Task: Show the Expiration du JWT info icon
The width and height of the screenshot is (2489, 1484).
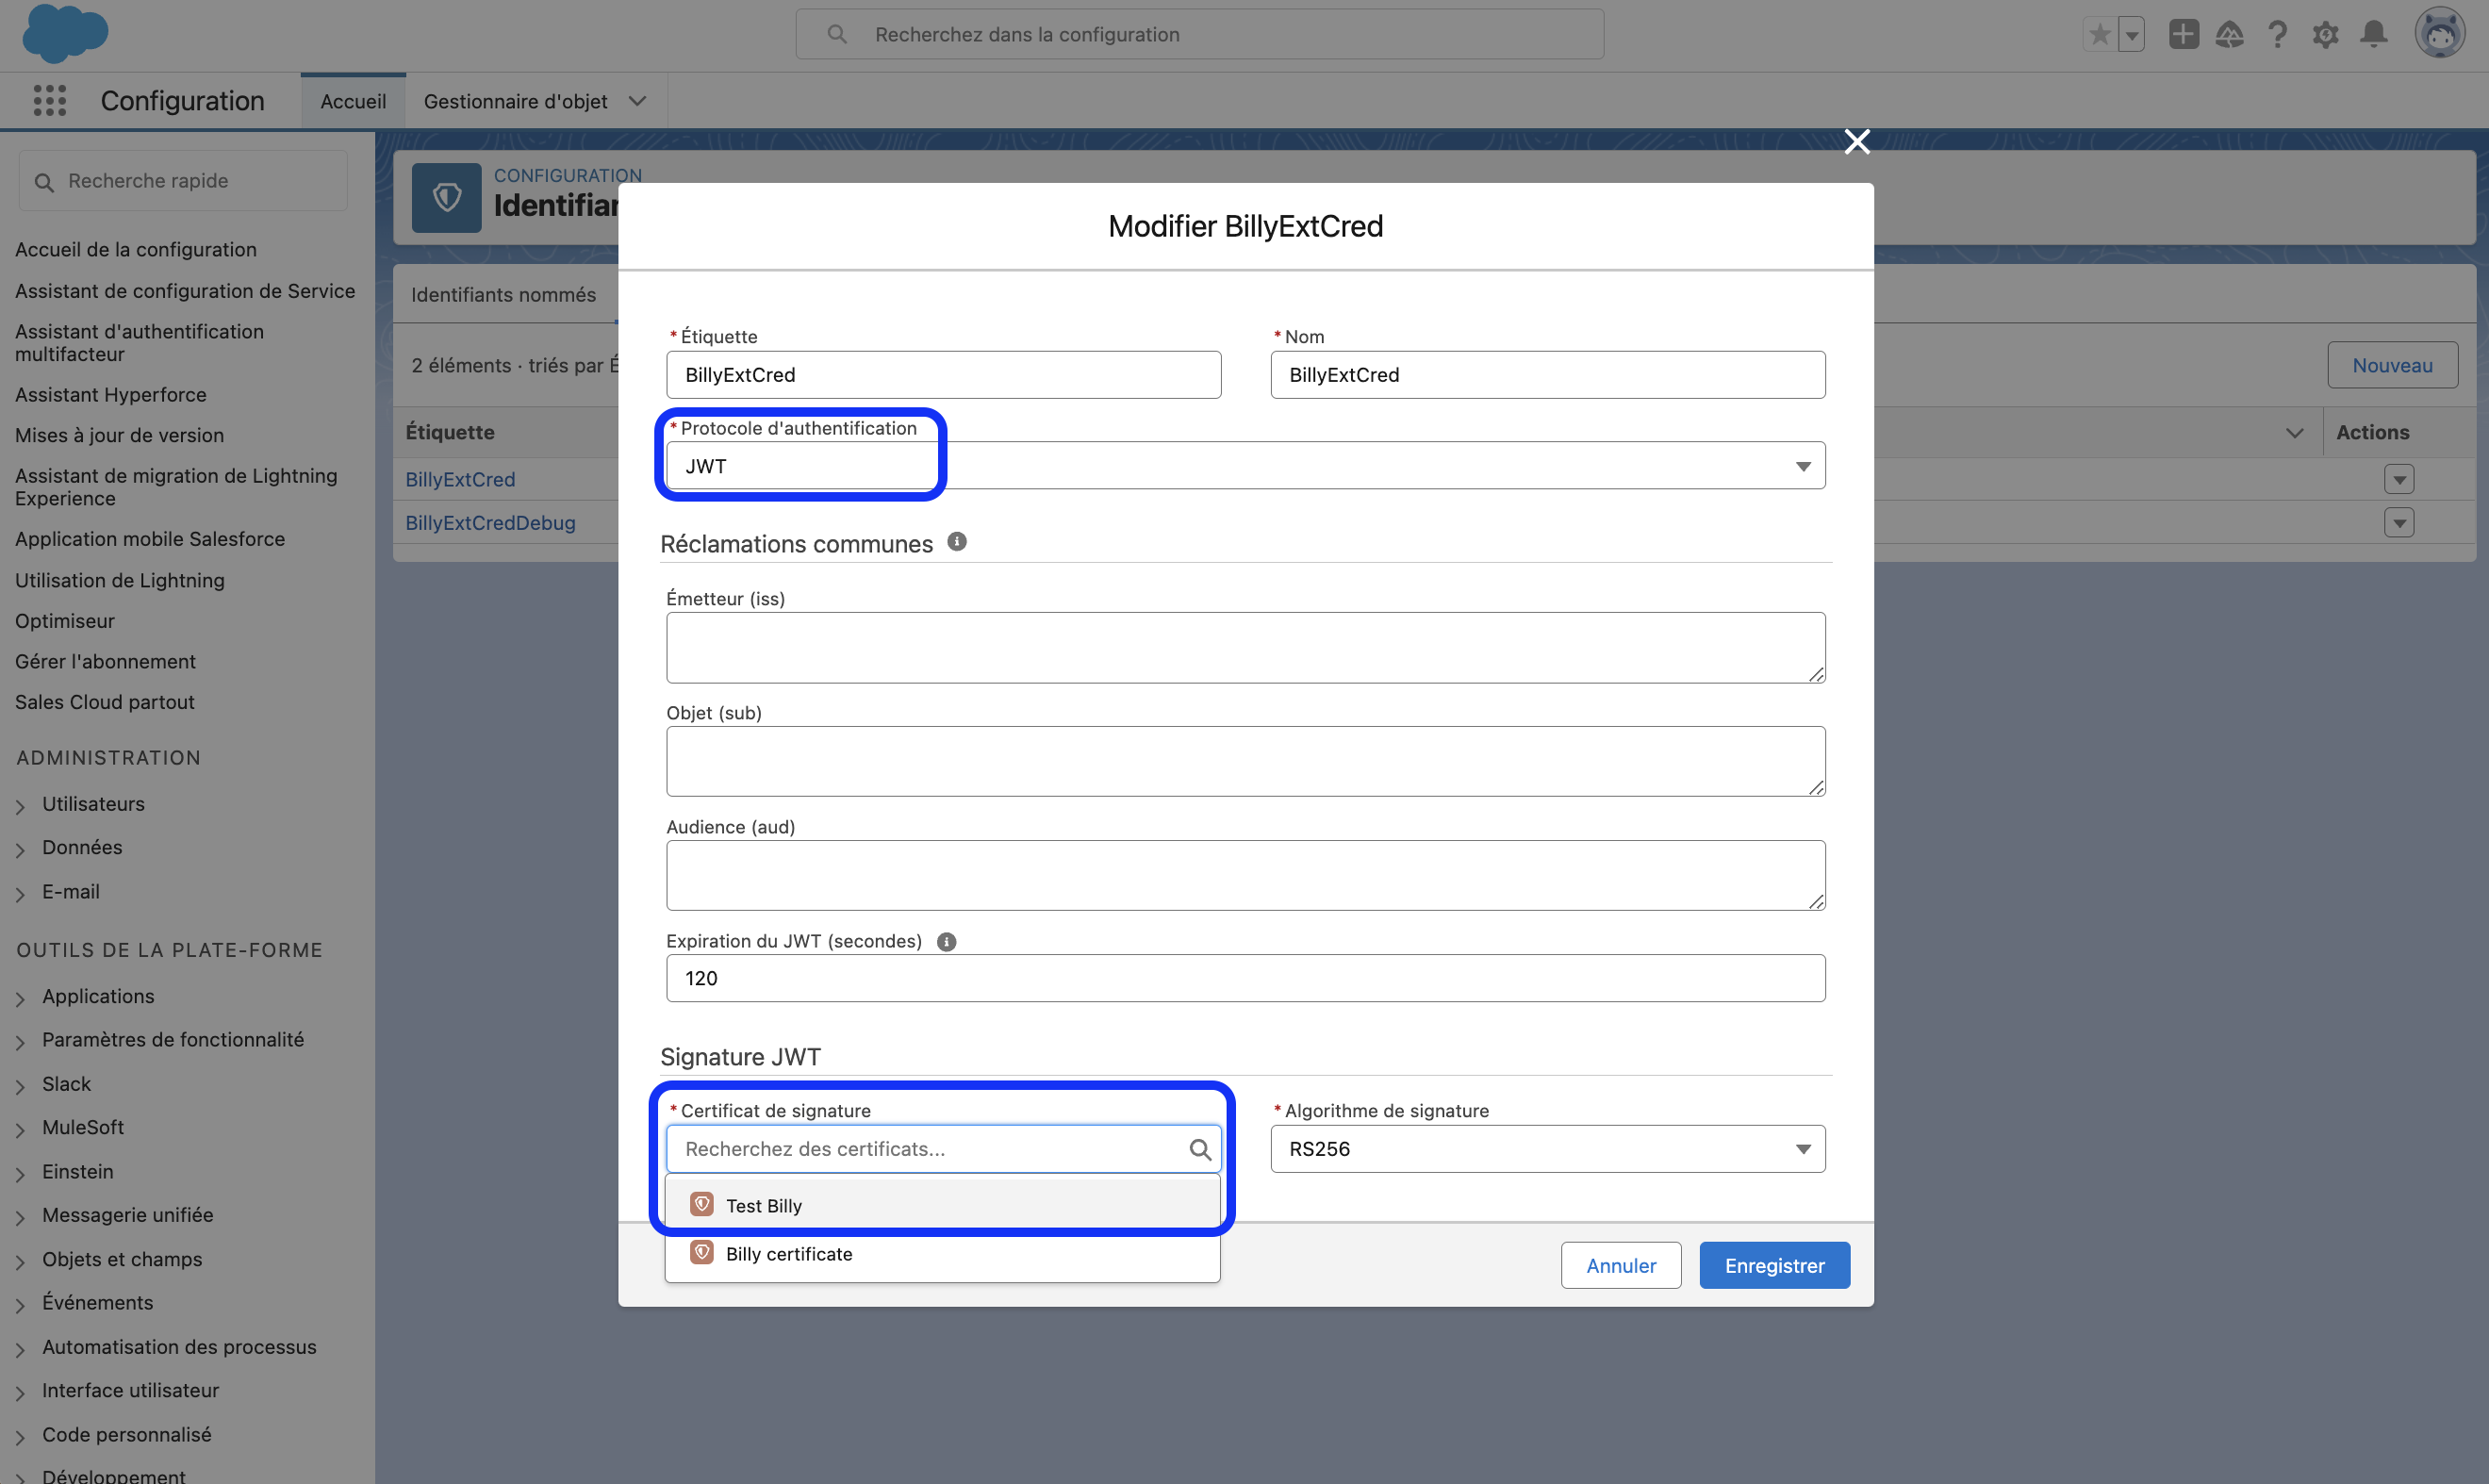Action: 946,942
